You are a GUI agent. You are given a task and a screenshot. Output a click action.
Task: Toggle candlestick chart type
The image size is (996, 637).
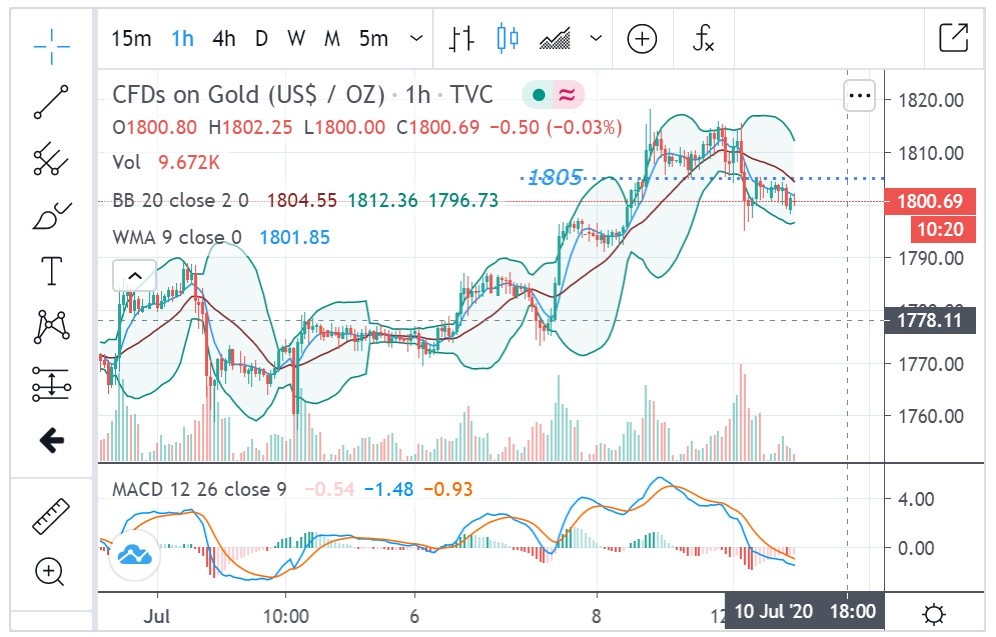coord(507,39)
